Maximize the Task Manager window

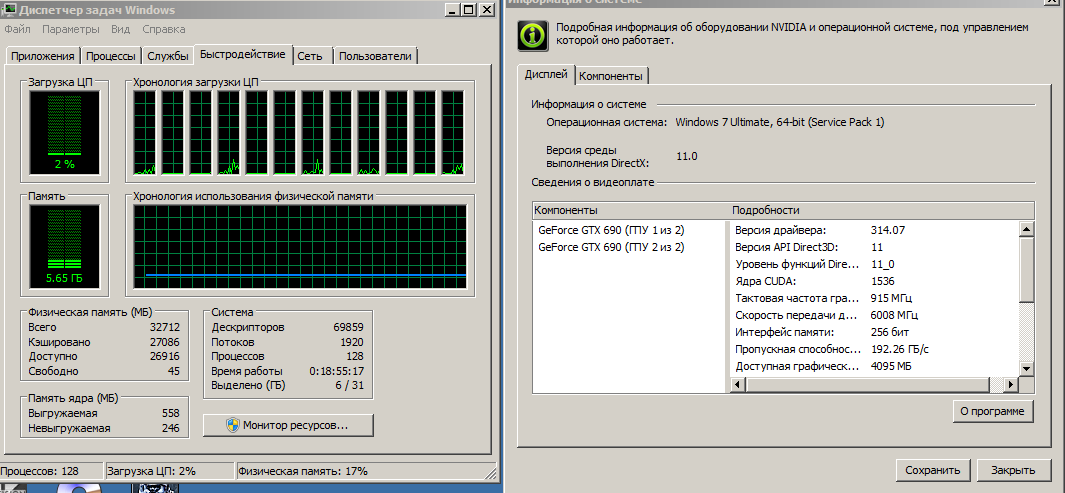tap(469, 10)
